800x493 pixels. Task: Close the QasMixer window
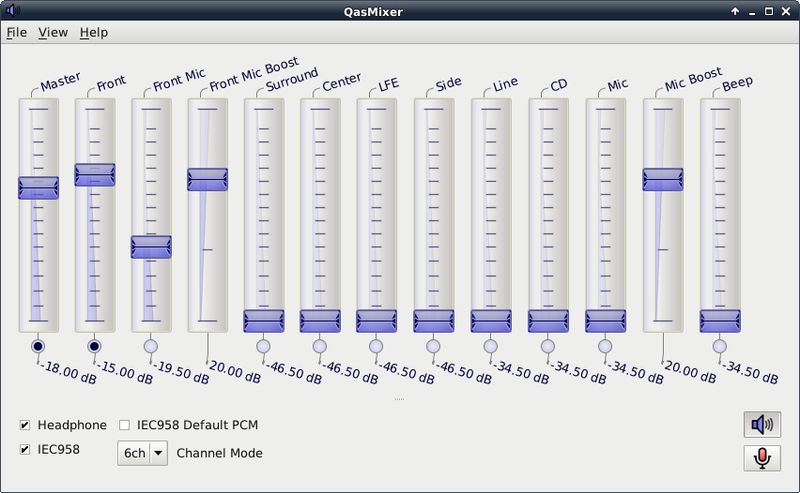[786, 11]
